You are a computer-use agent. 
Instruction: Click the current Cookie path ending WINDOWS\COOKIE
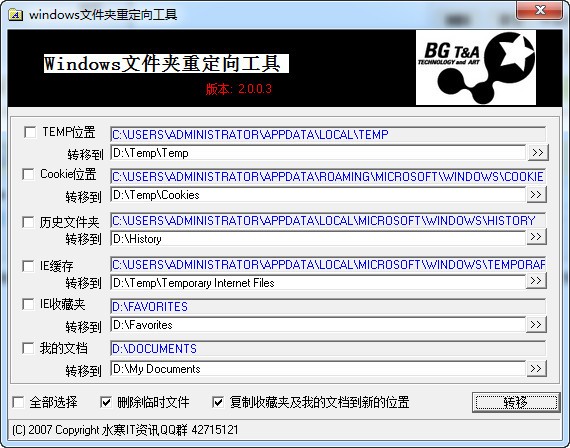[328, 176]
